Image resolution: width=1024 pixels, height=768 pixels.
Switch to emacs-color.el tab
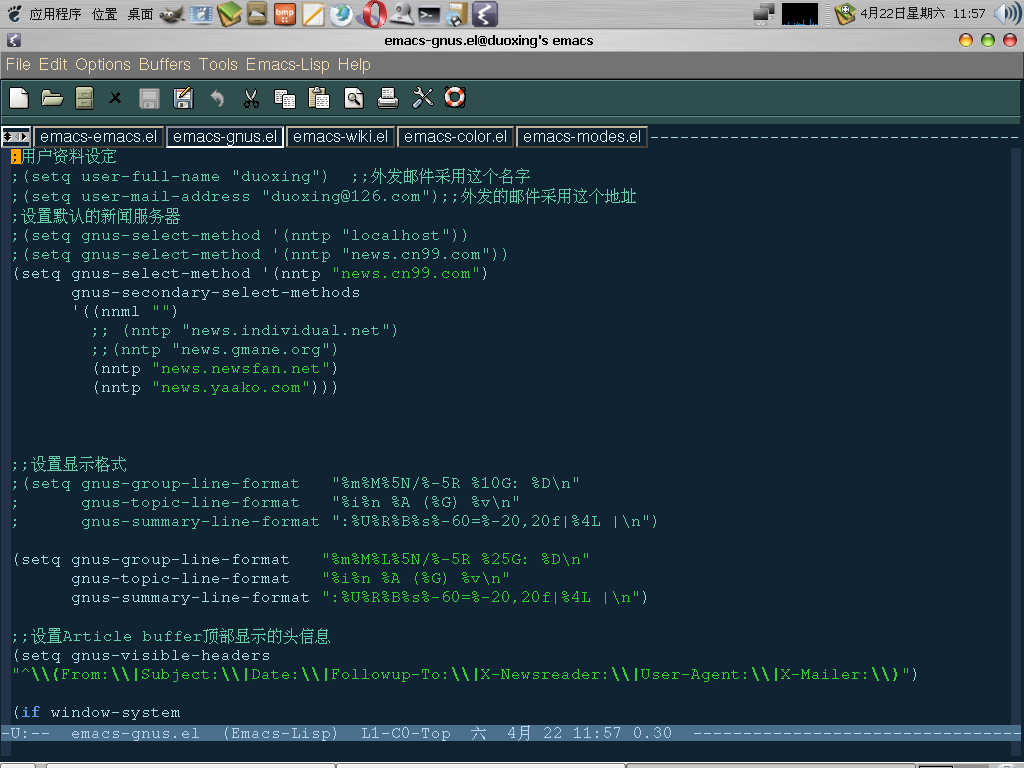tap(455, 136)
